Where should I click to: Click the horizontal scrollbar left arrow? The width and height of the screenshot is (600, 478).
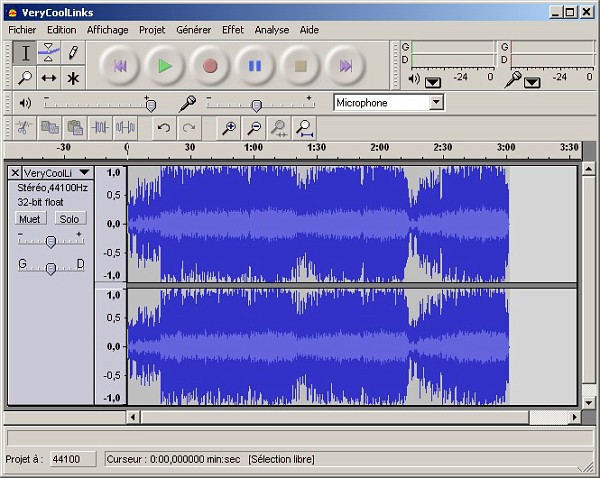[133, 417]
